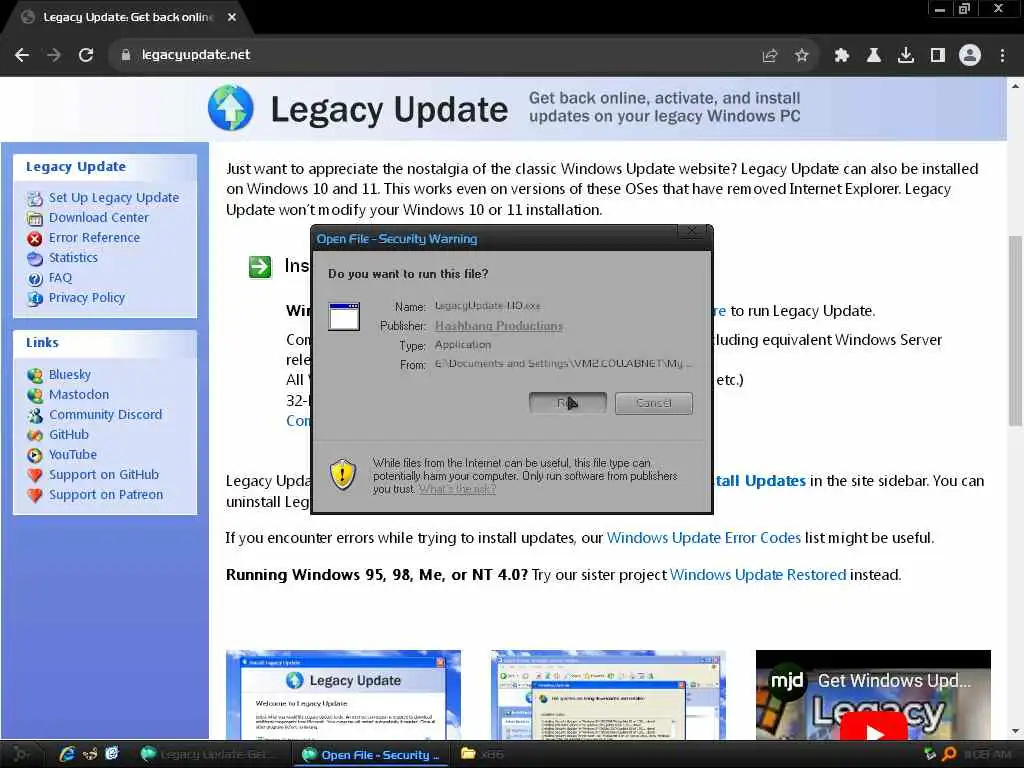This screenshot has width=1024, height=768.
Task: Open the profile avatar menu
Action: click(x=970, y=56)
